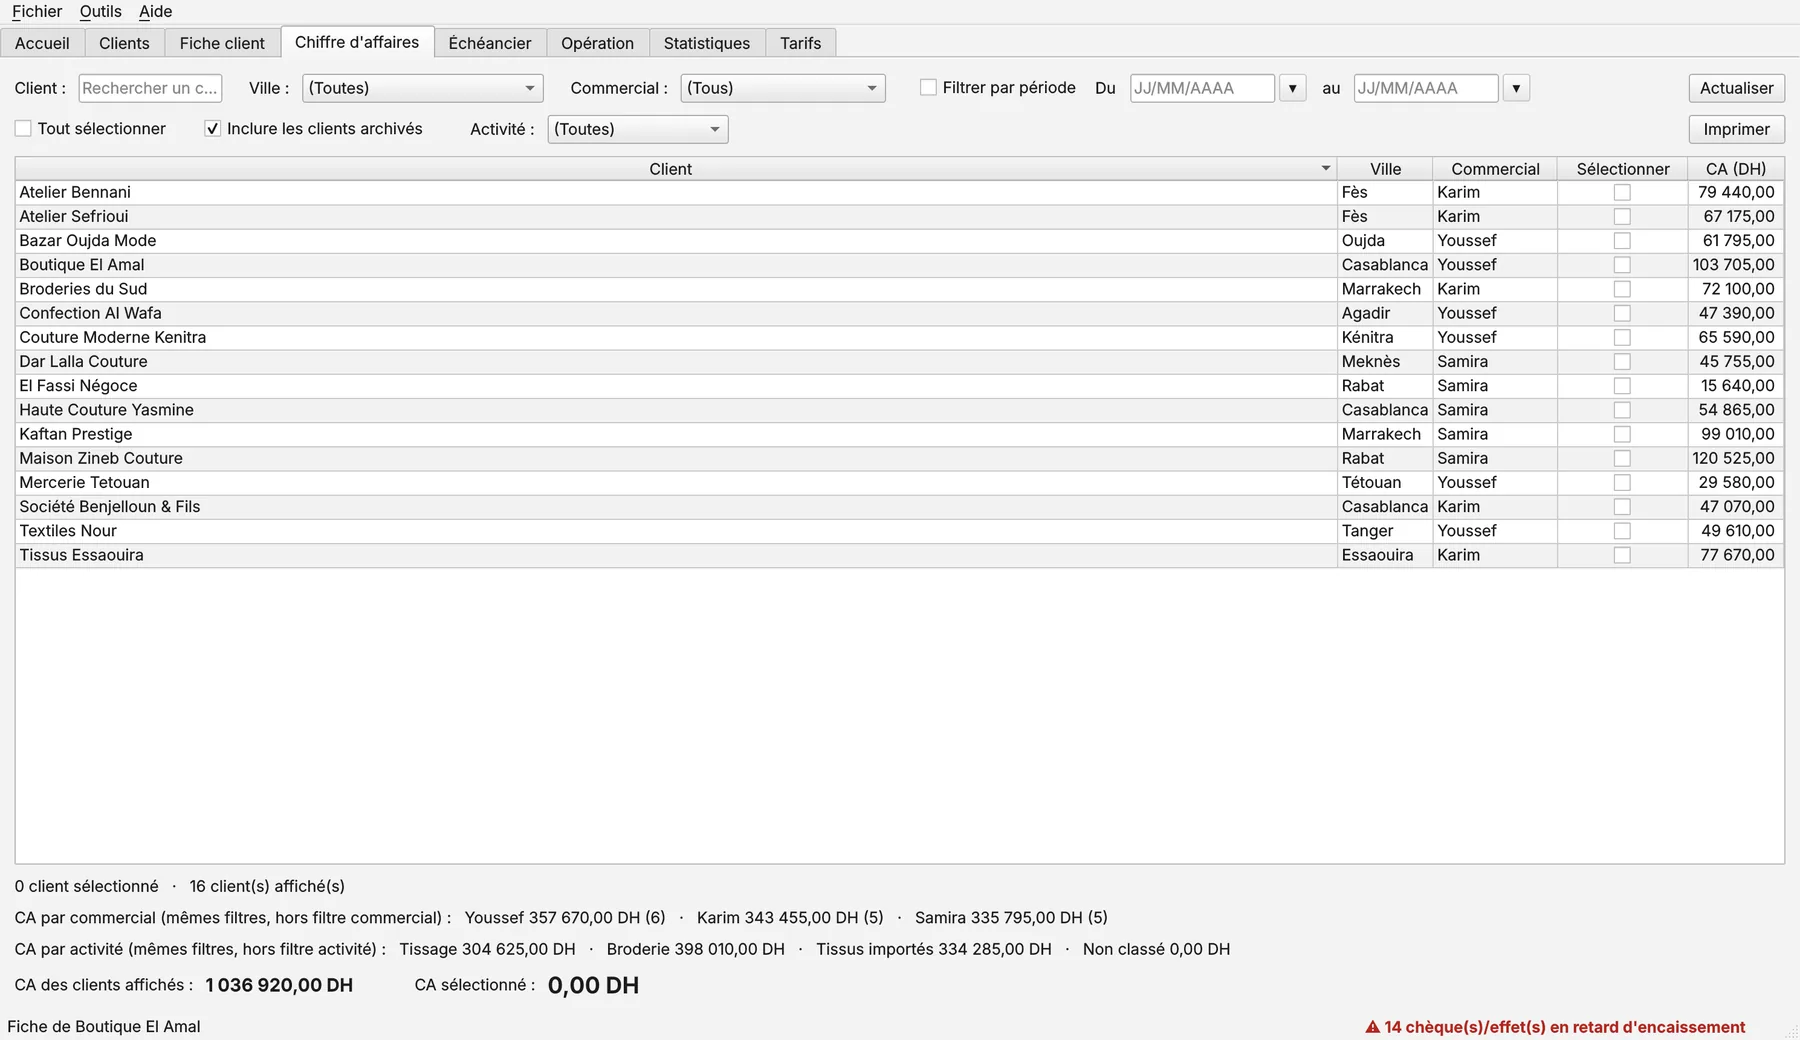Open the Commercial filter dropdown
Viewport: 1800px width, 1040px height.
click(783, 88)
